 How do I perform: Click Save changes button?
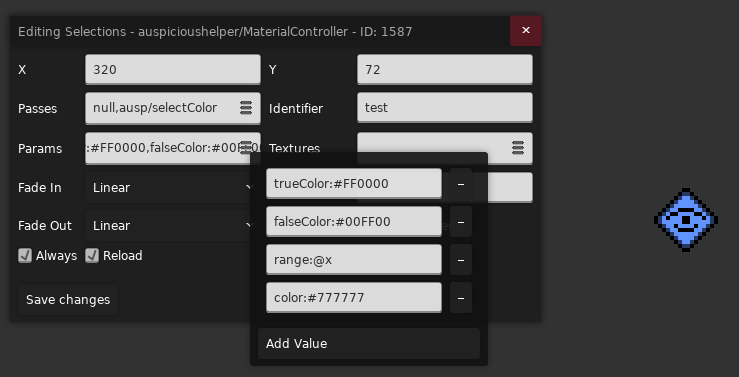coord(68,300)
